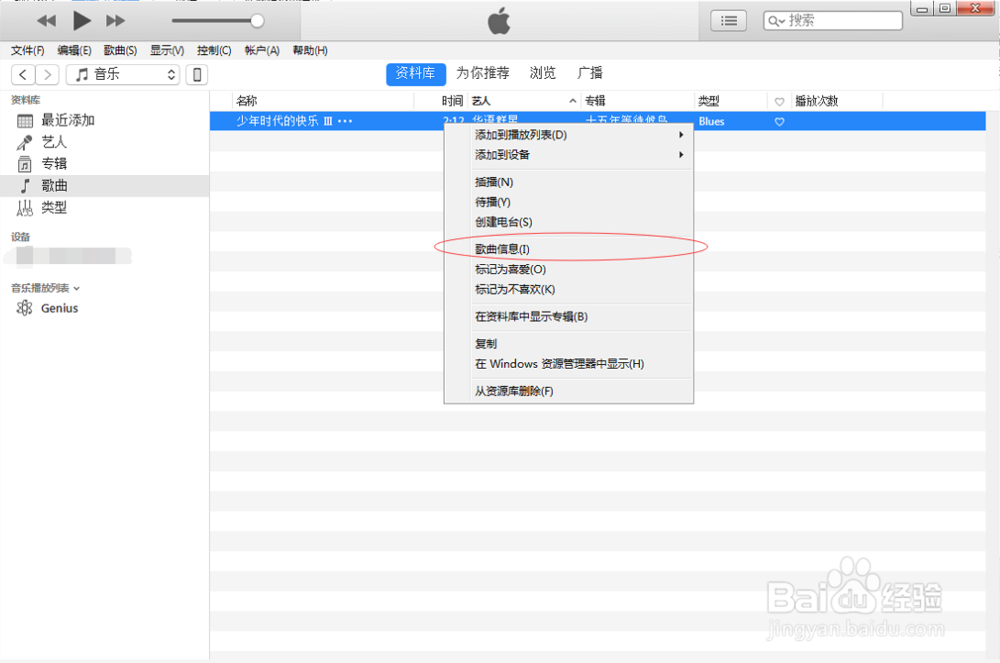Select 类型 in the sidebar
This screenshot has width=1000, height=663.
[105, 207]
